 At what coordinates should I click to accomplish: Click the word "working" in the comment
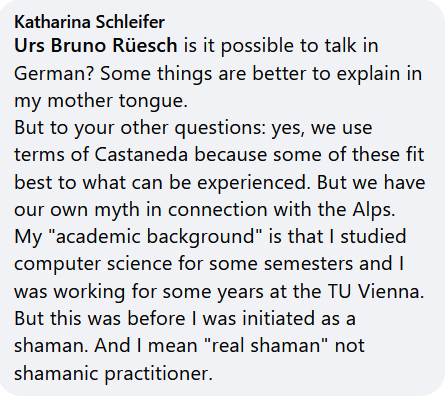89,292
